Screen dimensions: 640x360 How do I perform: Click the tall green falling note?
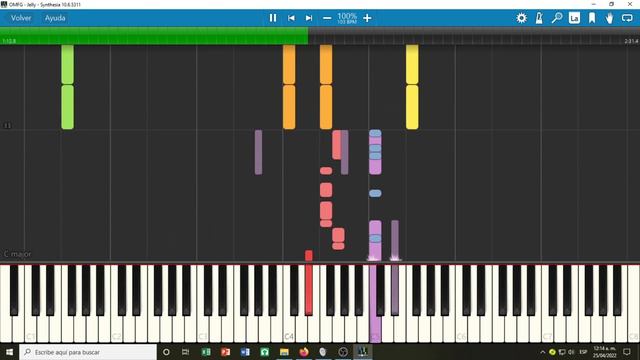(67, 87)
